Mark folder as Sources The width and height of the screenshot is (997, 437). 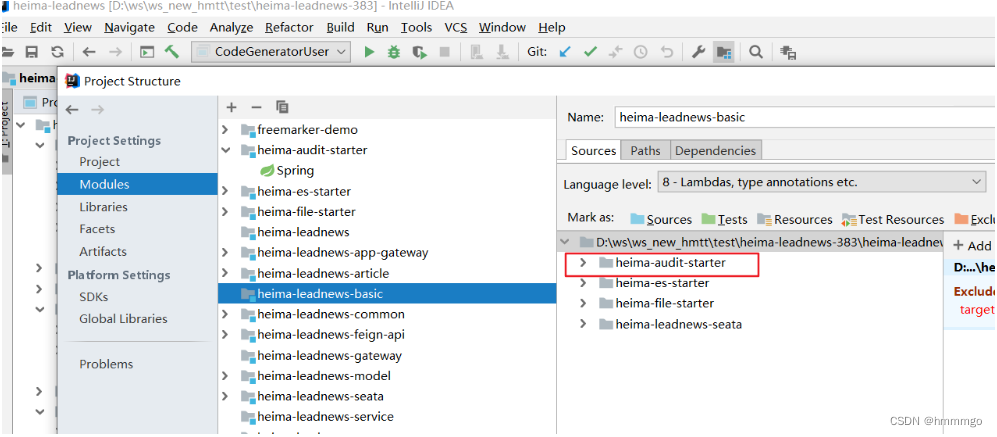(x=661, y=219)
